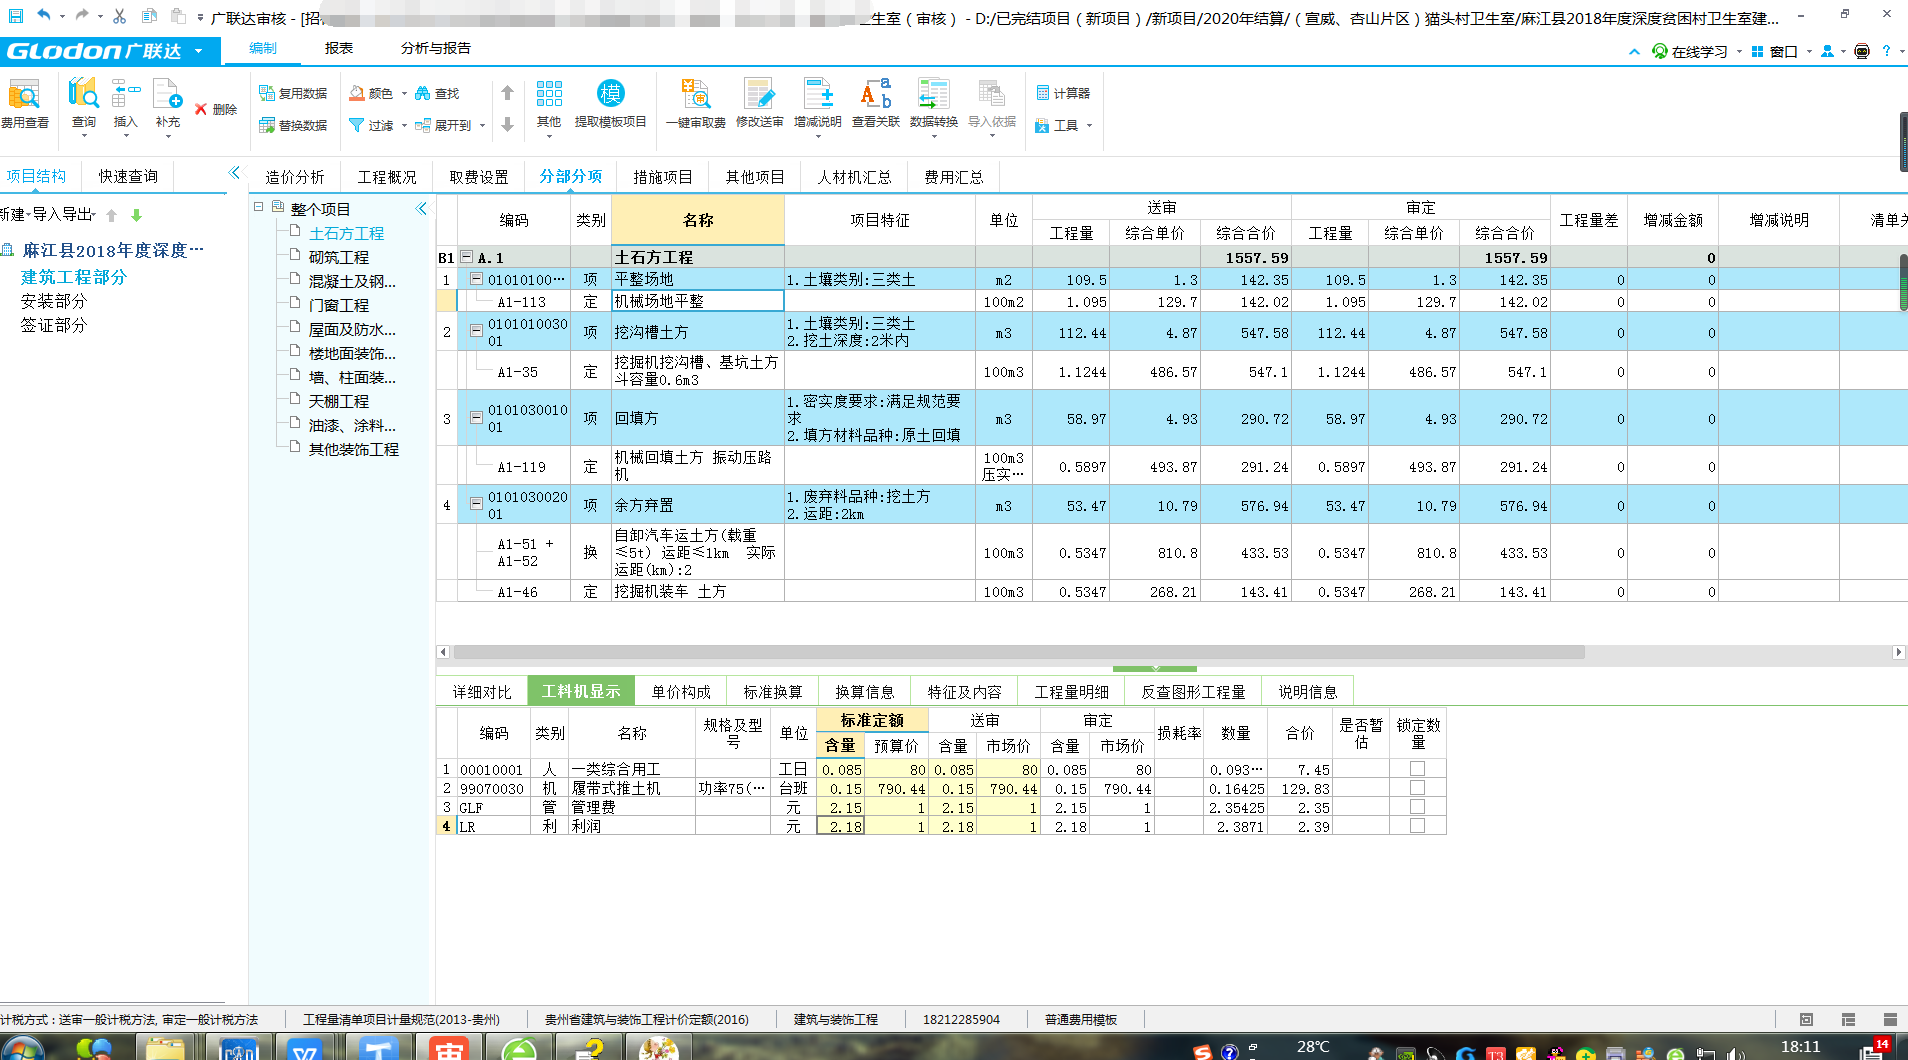
Task: Select 签证部分 in project structure
Action: [x=54, y=325]
